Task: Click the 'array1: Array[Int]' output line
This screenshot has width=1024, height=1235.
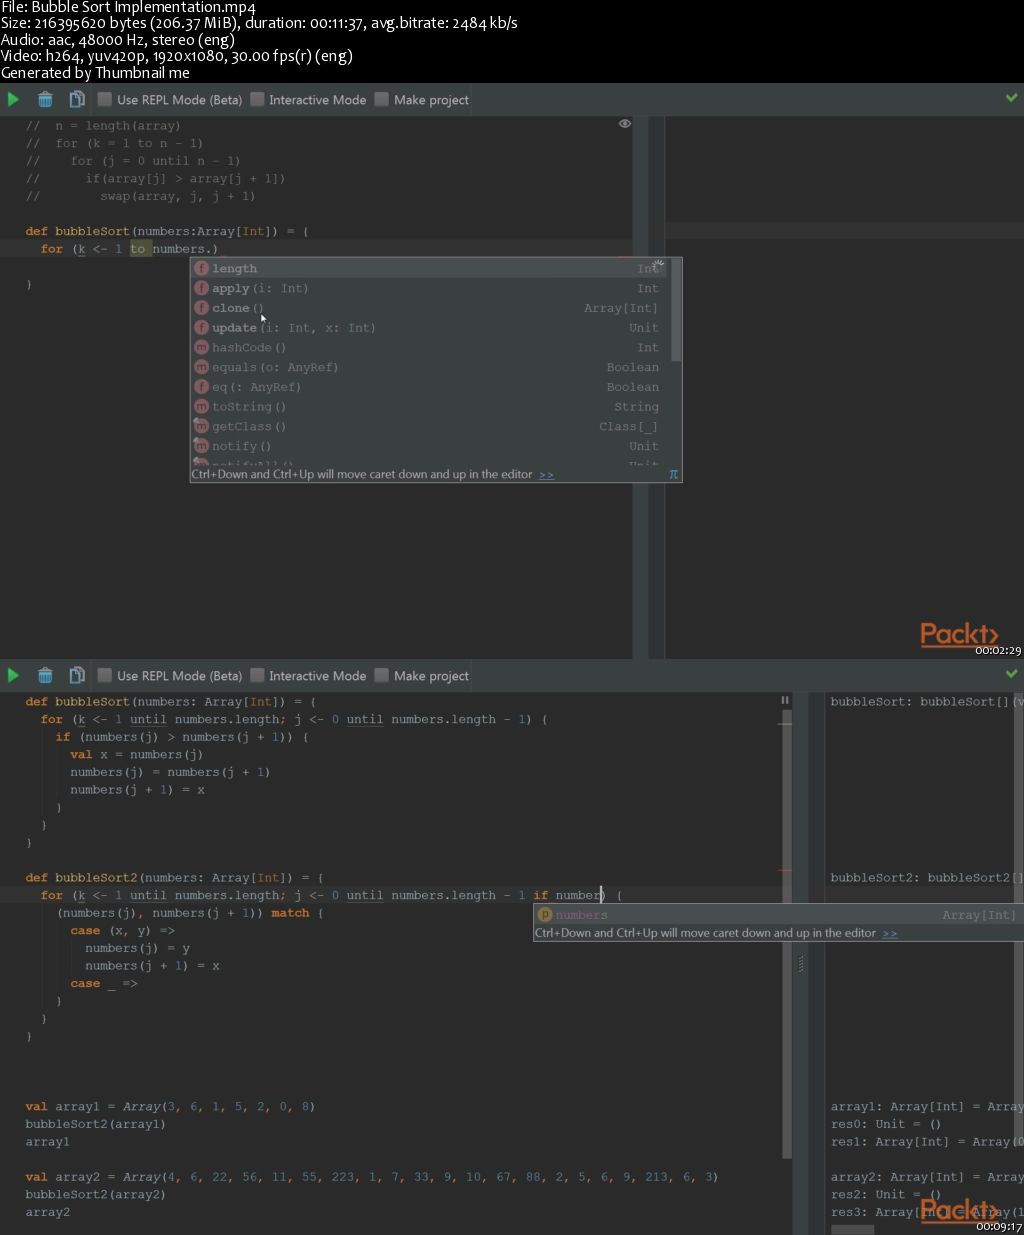Action: tap(927, 1106)
